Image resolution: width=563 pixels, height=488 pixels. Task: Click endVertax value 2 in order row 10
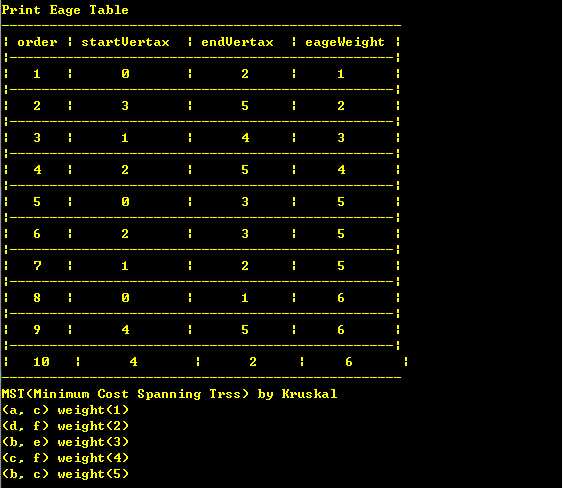[x=253, y=362]
